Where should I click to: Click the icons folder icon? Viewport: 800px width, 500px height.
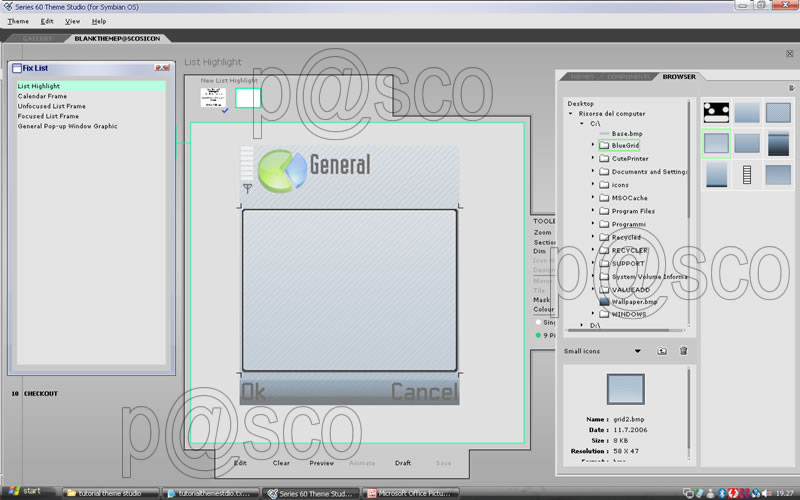pos(604,185)
